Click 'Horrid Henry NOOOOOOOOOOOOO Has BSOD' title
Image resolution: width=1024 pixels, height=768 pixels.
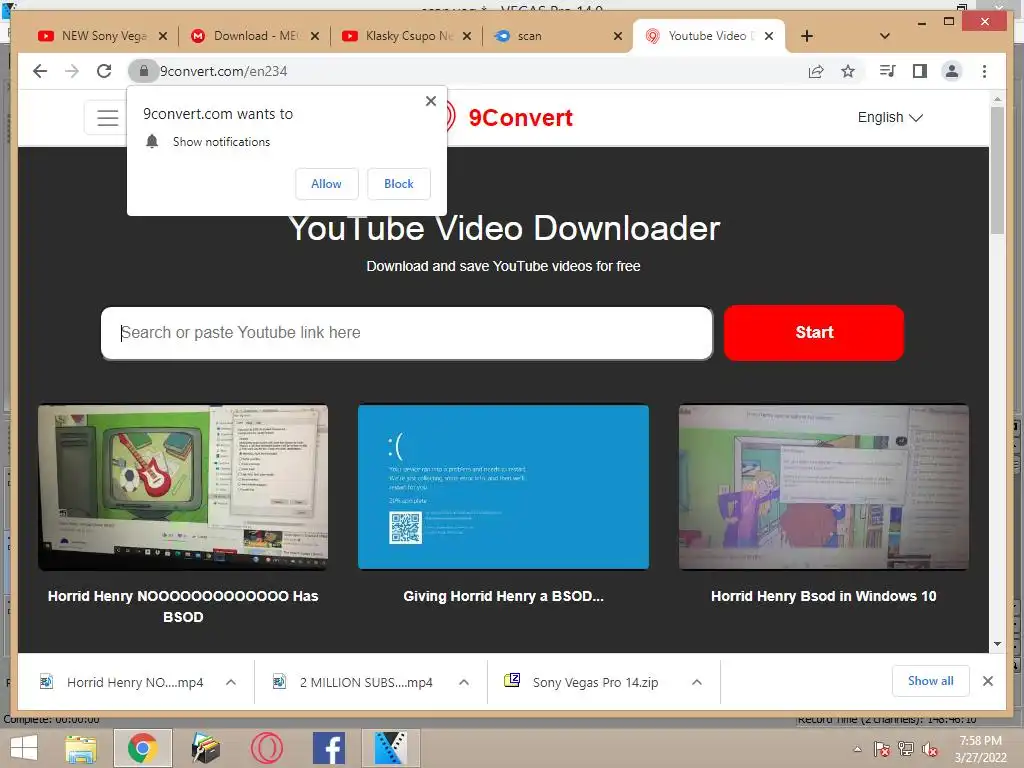click(183, 606)
